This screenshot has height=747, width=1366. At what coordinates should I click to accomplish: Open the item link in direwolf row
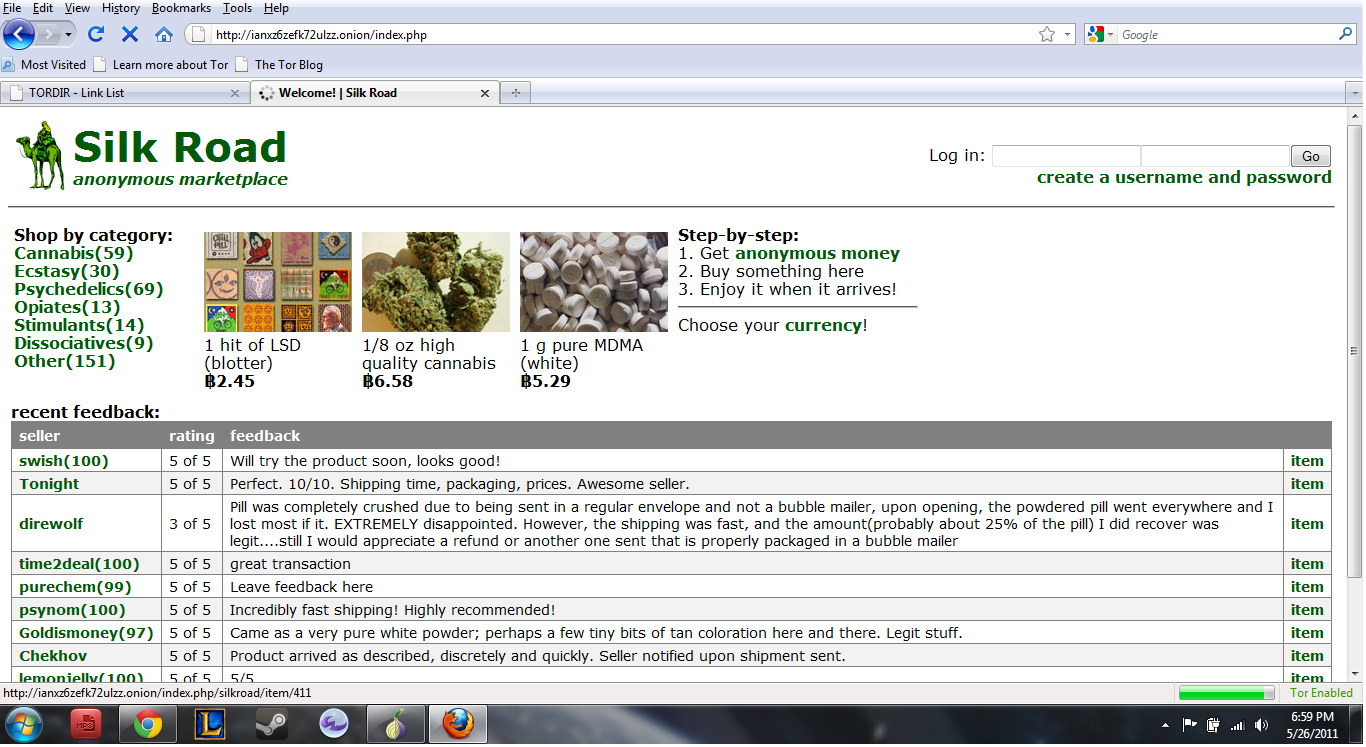click(x=1307, y=524)
